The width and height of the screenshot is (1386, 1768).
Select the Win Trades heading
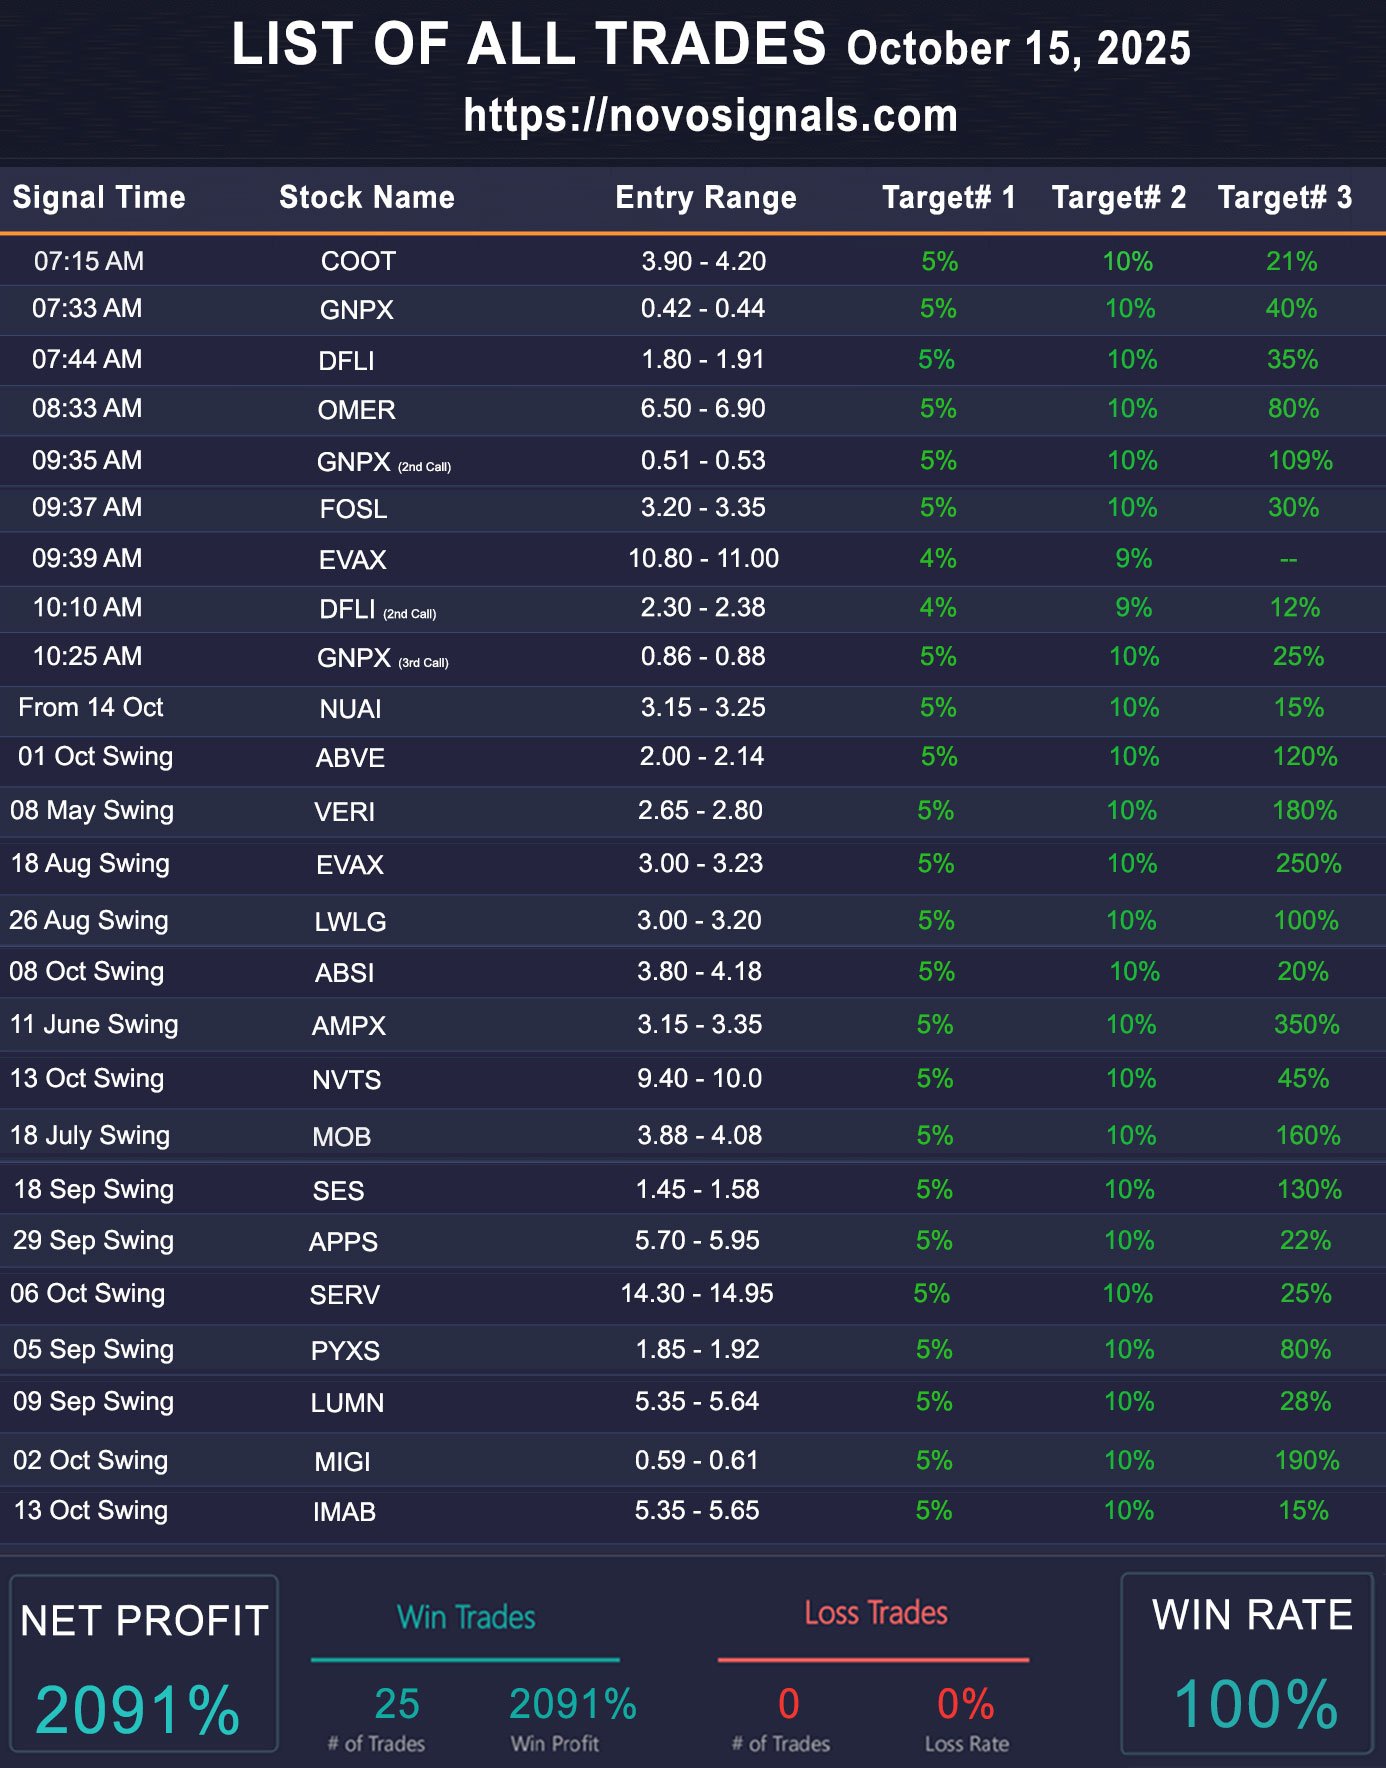(466, 1617)
